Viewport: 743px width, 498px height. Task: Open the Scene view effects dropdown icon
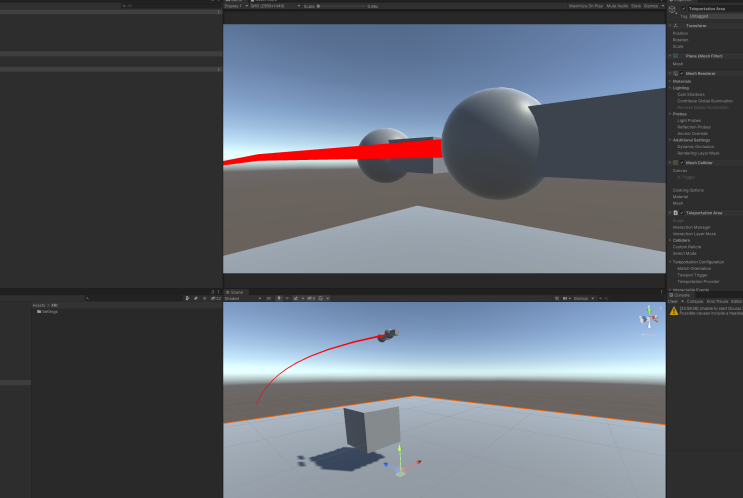(297, 299)
